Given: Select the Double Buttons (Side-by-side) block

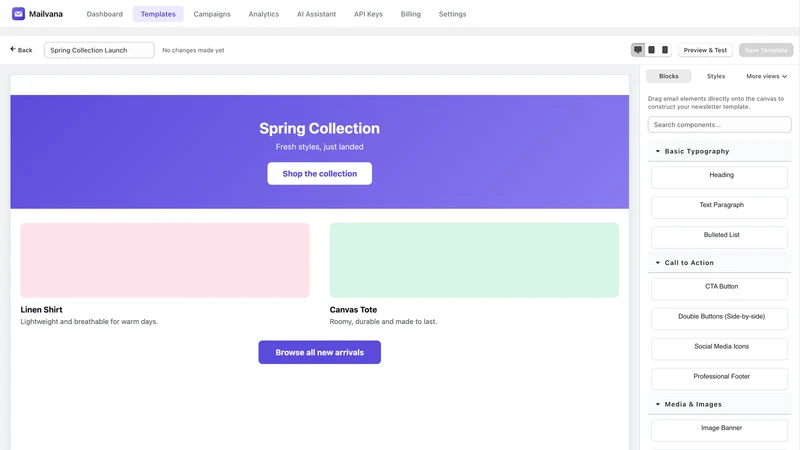Looking at the screenshot, I should [719, 319].
